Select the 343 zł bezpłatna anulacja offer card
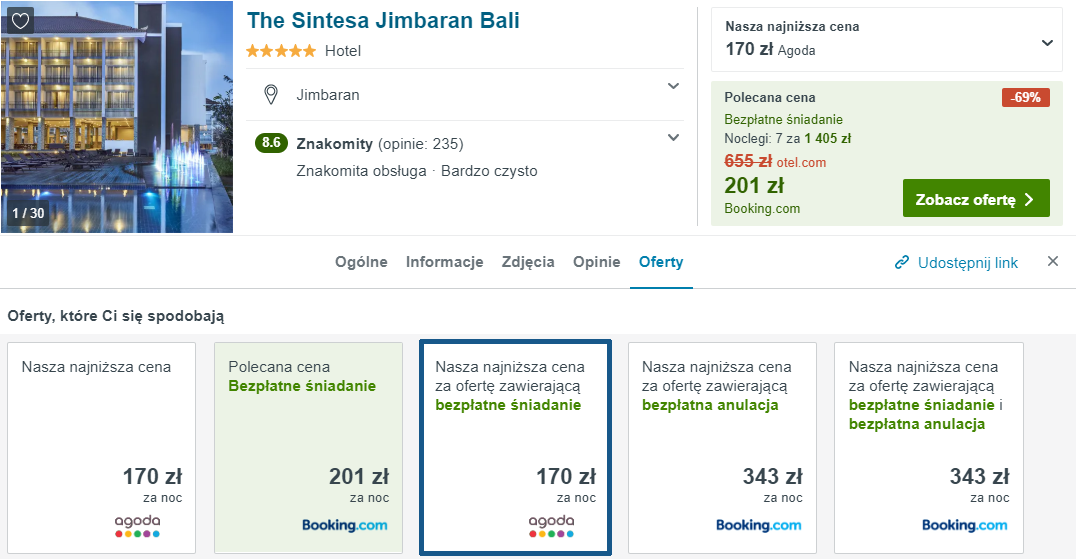 [x=722, y=447]
